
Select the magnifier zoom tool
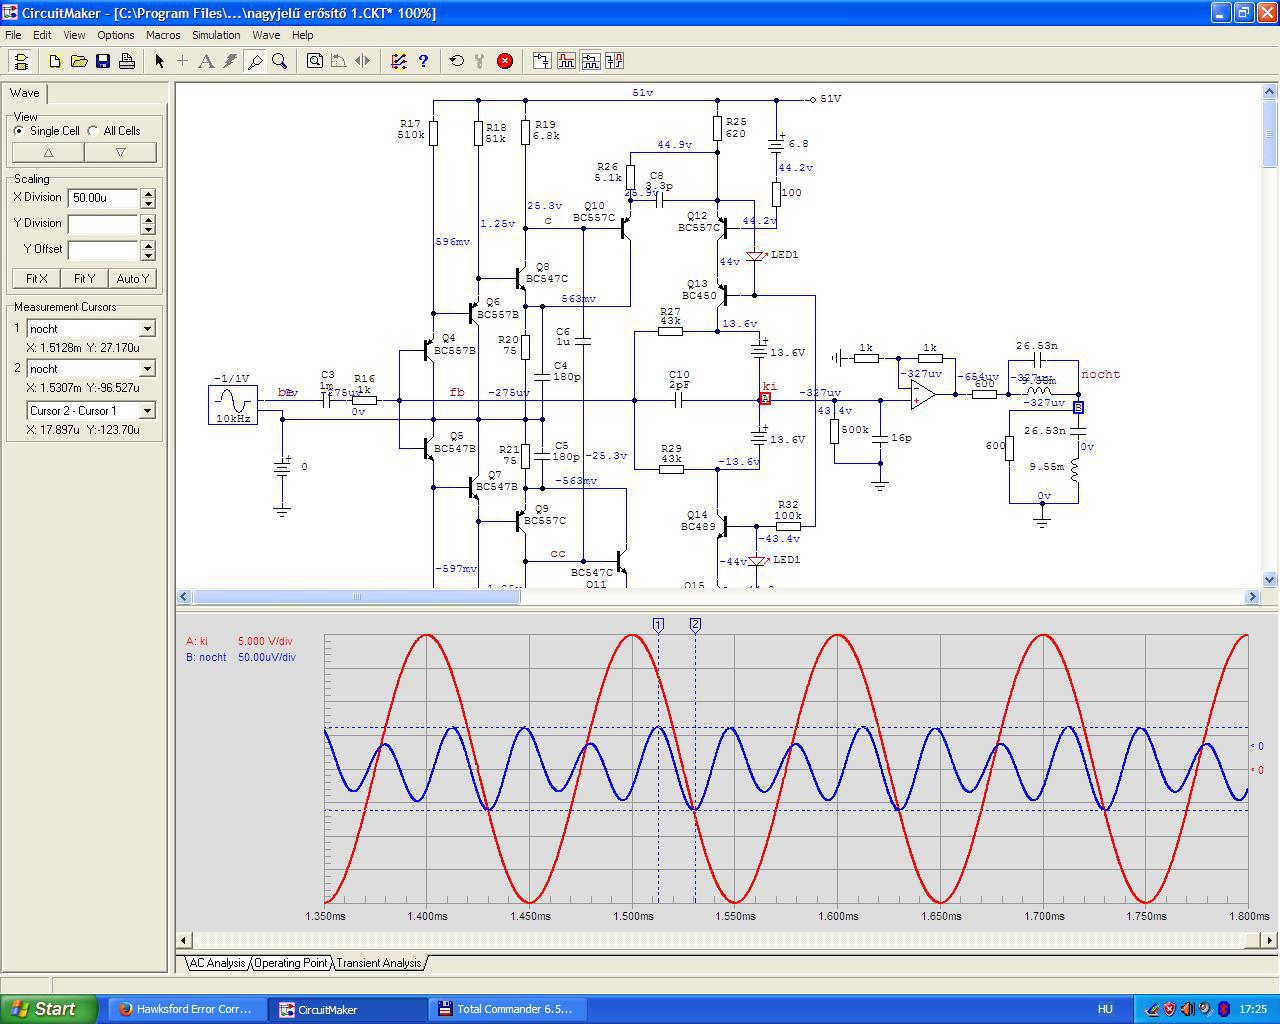pos(280,61)
